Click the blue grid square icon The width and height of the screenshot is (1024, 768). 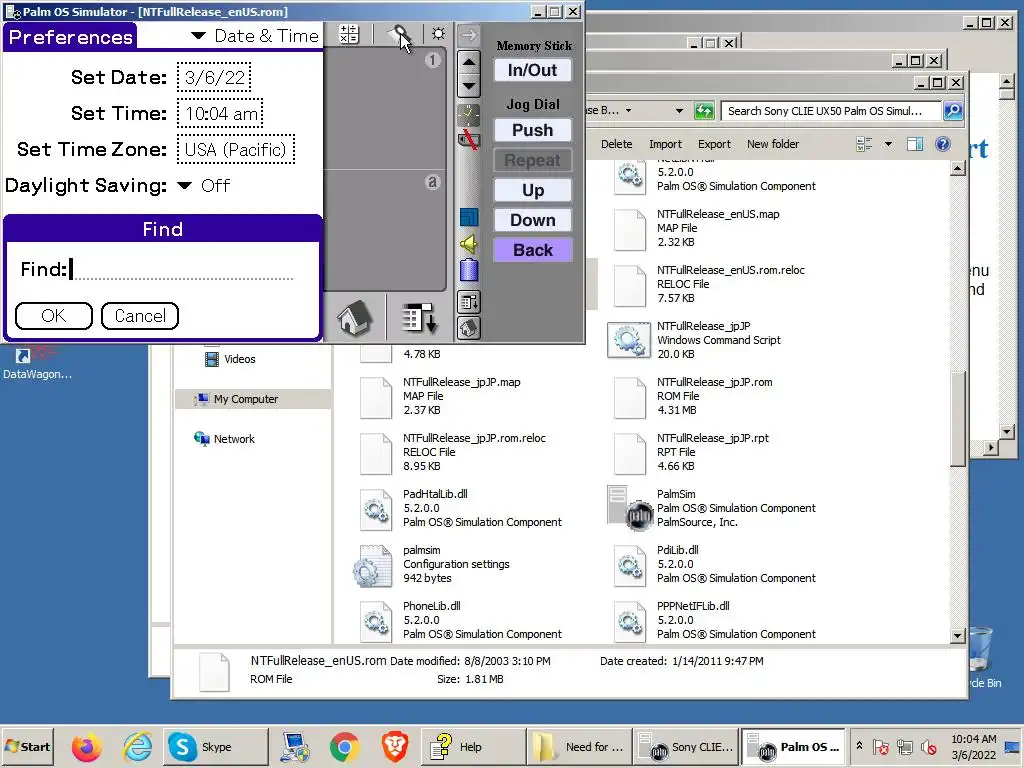click(x=469, y=217)
